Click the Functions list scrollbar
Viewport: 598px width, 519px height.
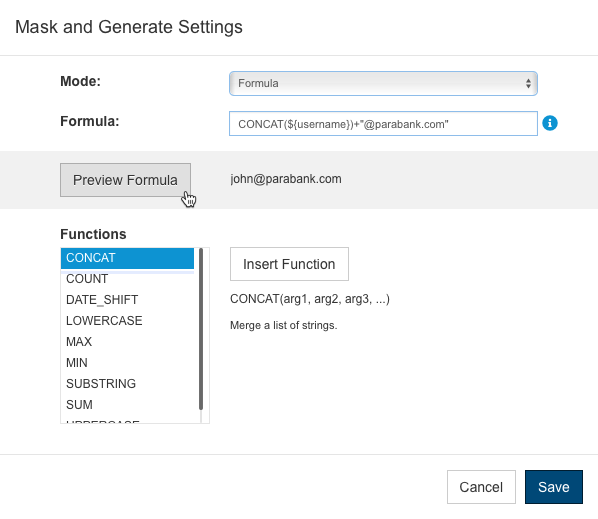(201, 329)
